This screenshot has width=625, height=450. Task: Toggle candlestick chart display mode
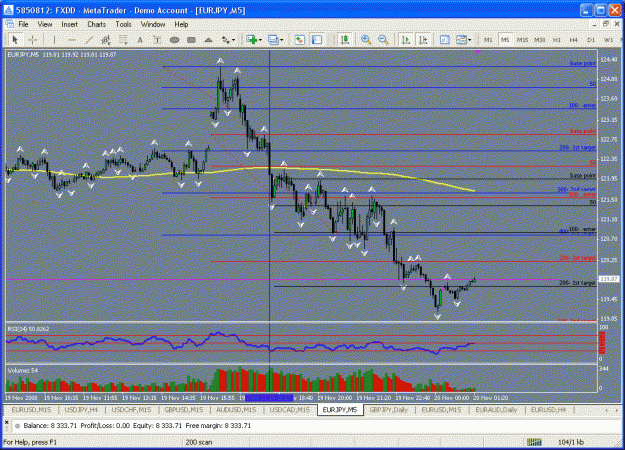click(344, 39)
